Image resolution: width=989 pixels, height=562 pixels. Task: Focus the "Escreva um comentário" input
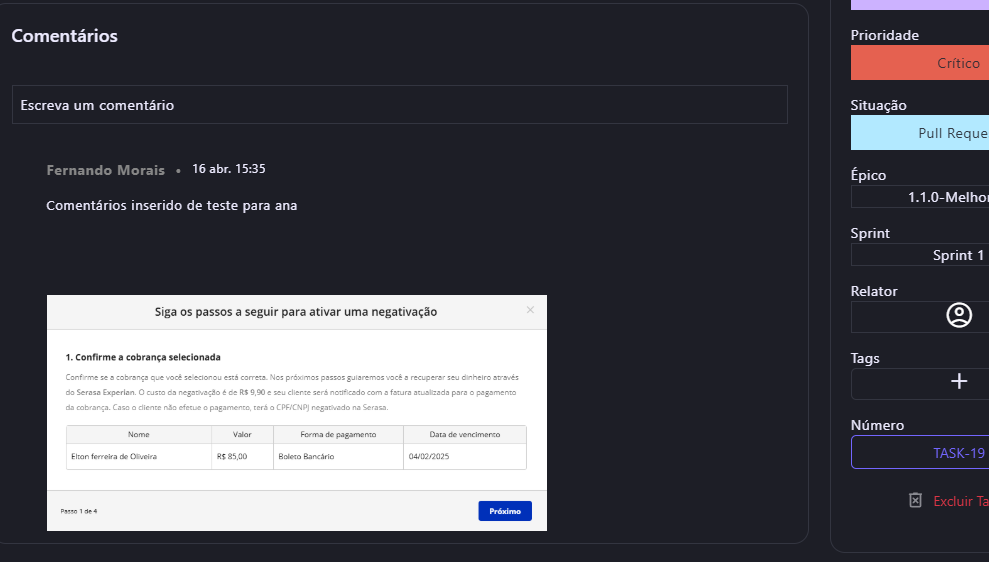399,105
